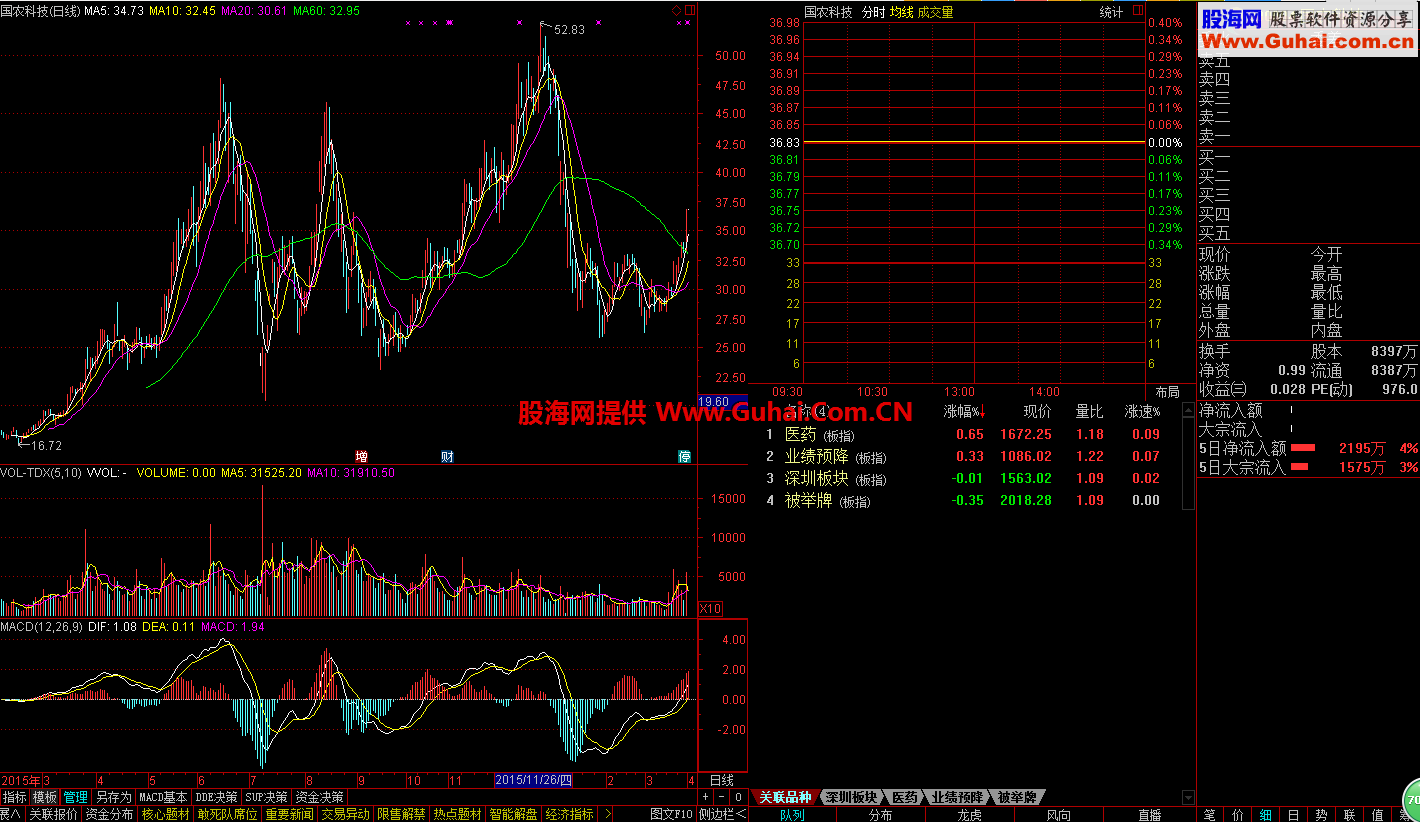1420x822 pixels.
Task: Switch to 势 trend view
Action: [1322, 814]
